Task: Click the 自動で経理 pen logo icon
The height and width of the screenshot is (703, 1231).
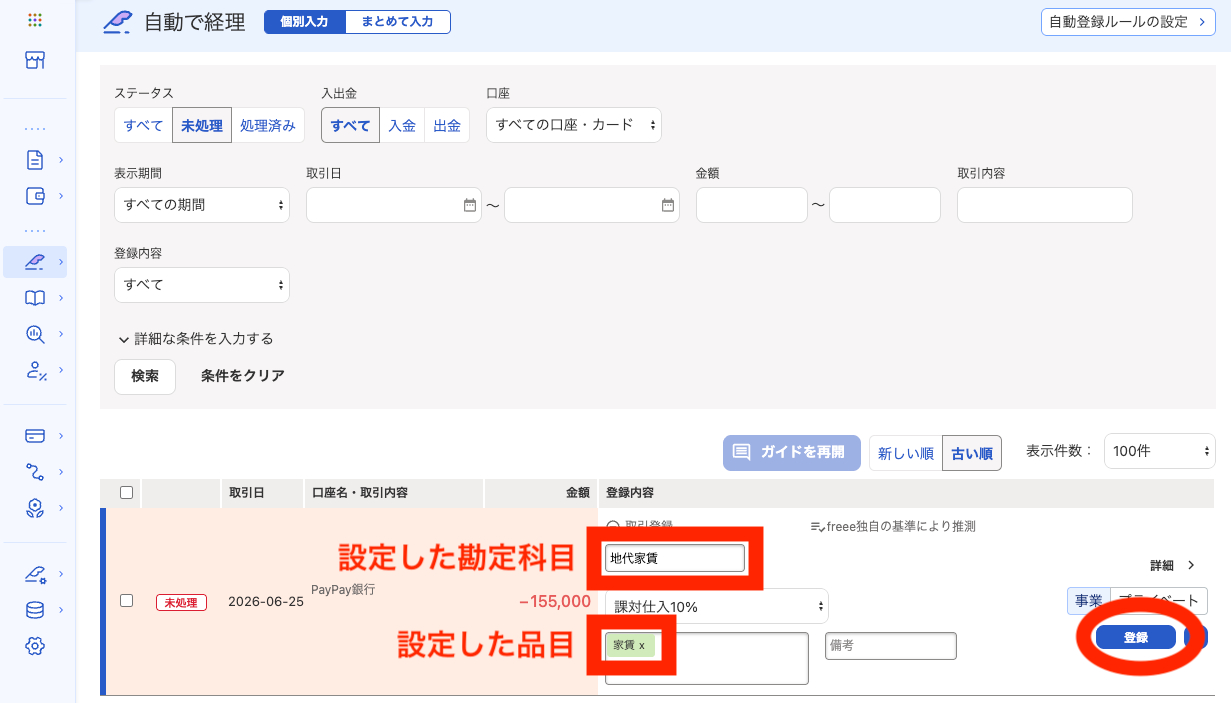Action: tap(118, 22)
